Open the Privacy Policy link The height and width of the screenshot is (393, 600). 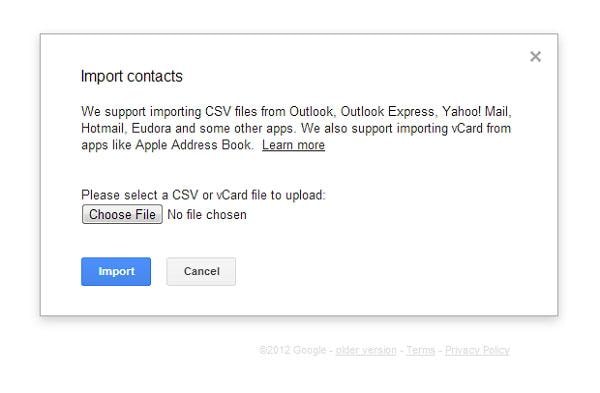pyautogui.click(x=477, y=350)
